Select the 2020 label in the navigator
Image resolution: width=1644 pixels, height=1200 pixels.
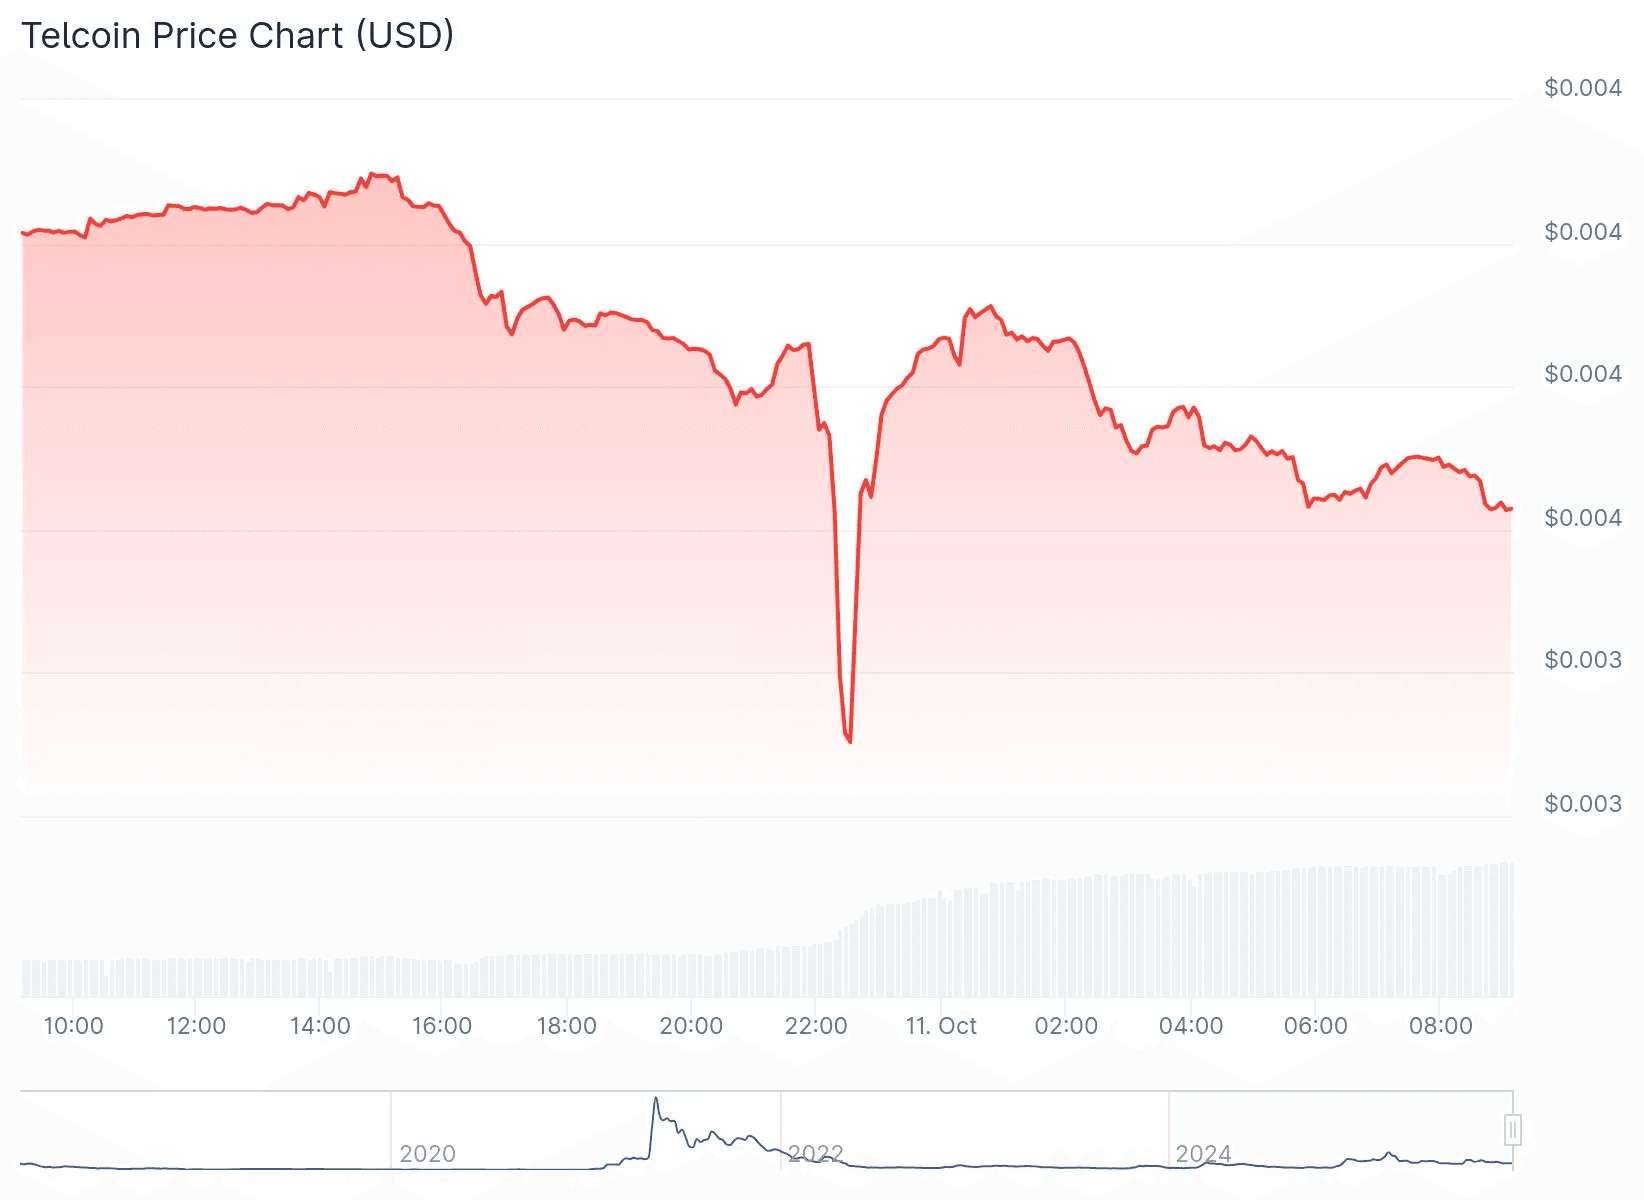tap(427, 1154)
